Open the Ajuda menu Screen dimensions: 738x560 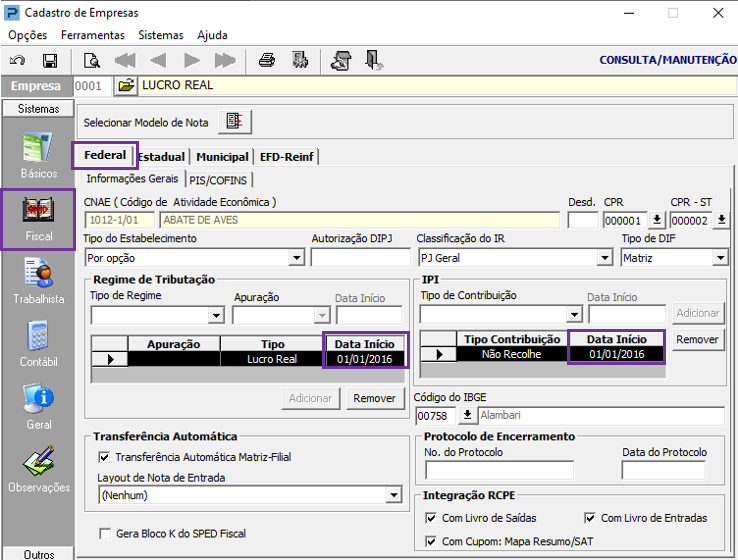point(212,35)
